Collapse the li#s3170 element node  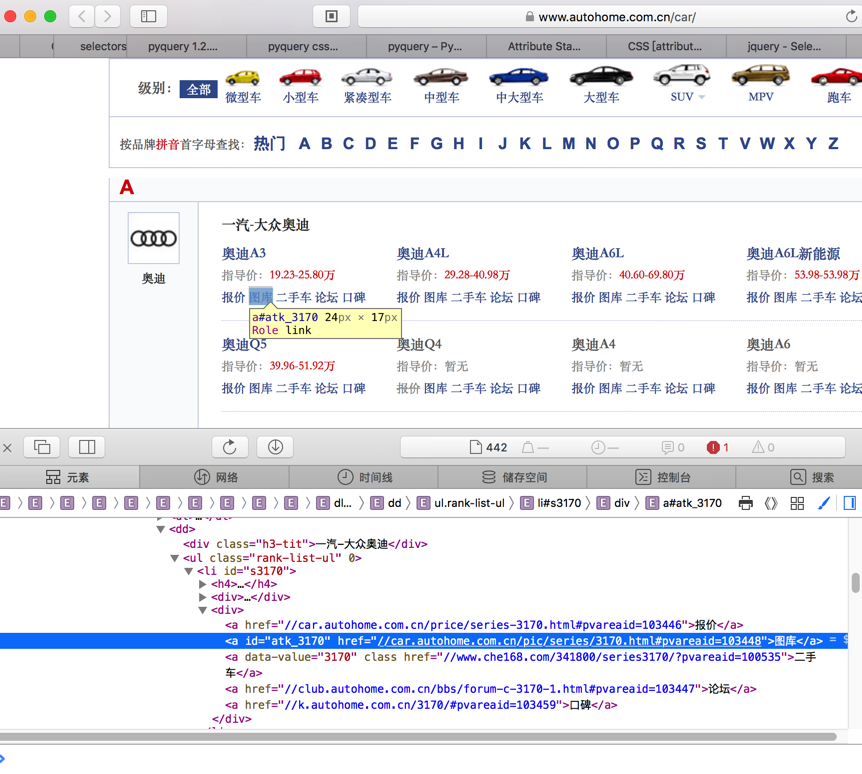[188, 571]
